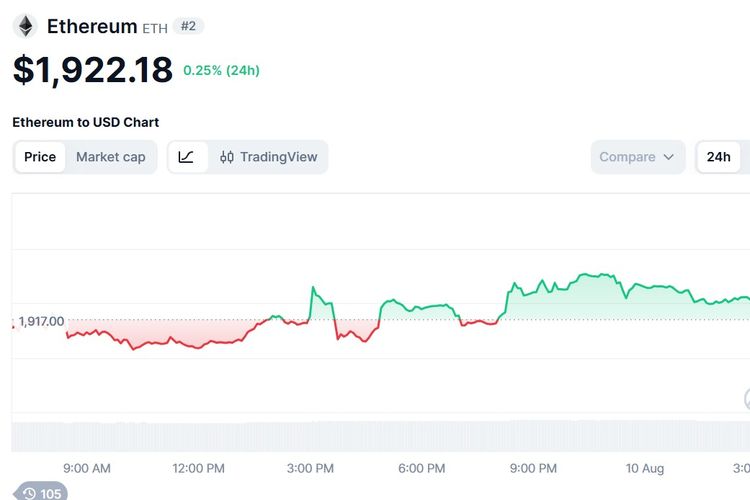Screen dimensions: 750x500
Task: Click the history badge showing 105
Action: click(41, 492)
